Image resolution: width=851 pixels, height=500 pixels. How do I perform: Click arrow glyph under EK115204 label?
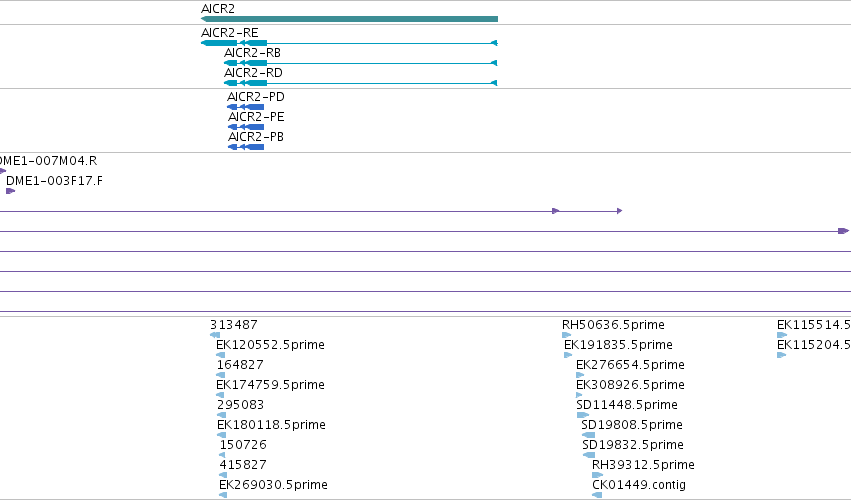[782, 355]
